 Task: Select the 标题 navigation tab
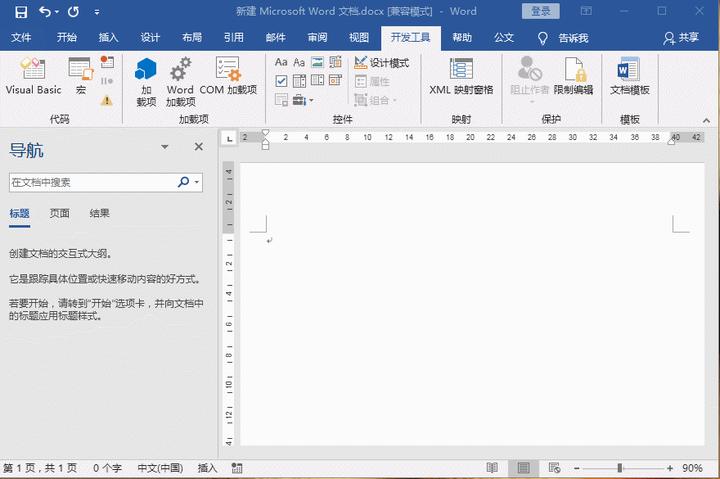click(19, 214)
